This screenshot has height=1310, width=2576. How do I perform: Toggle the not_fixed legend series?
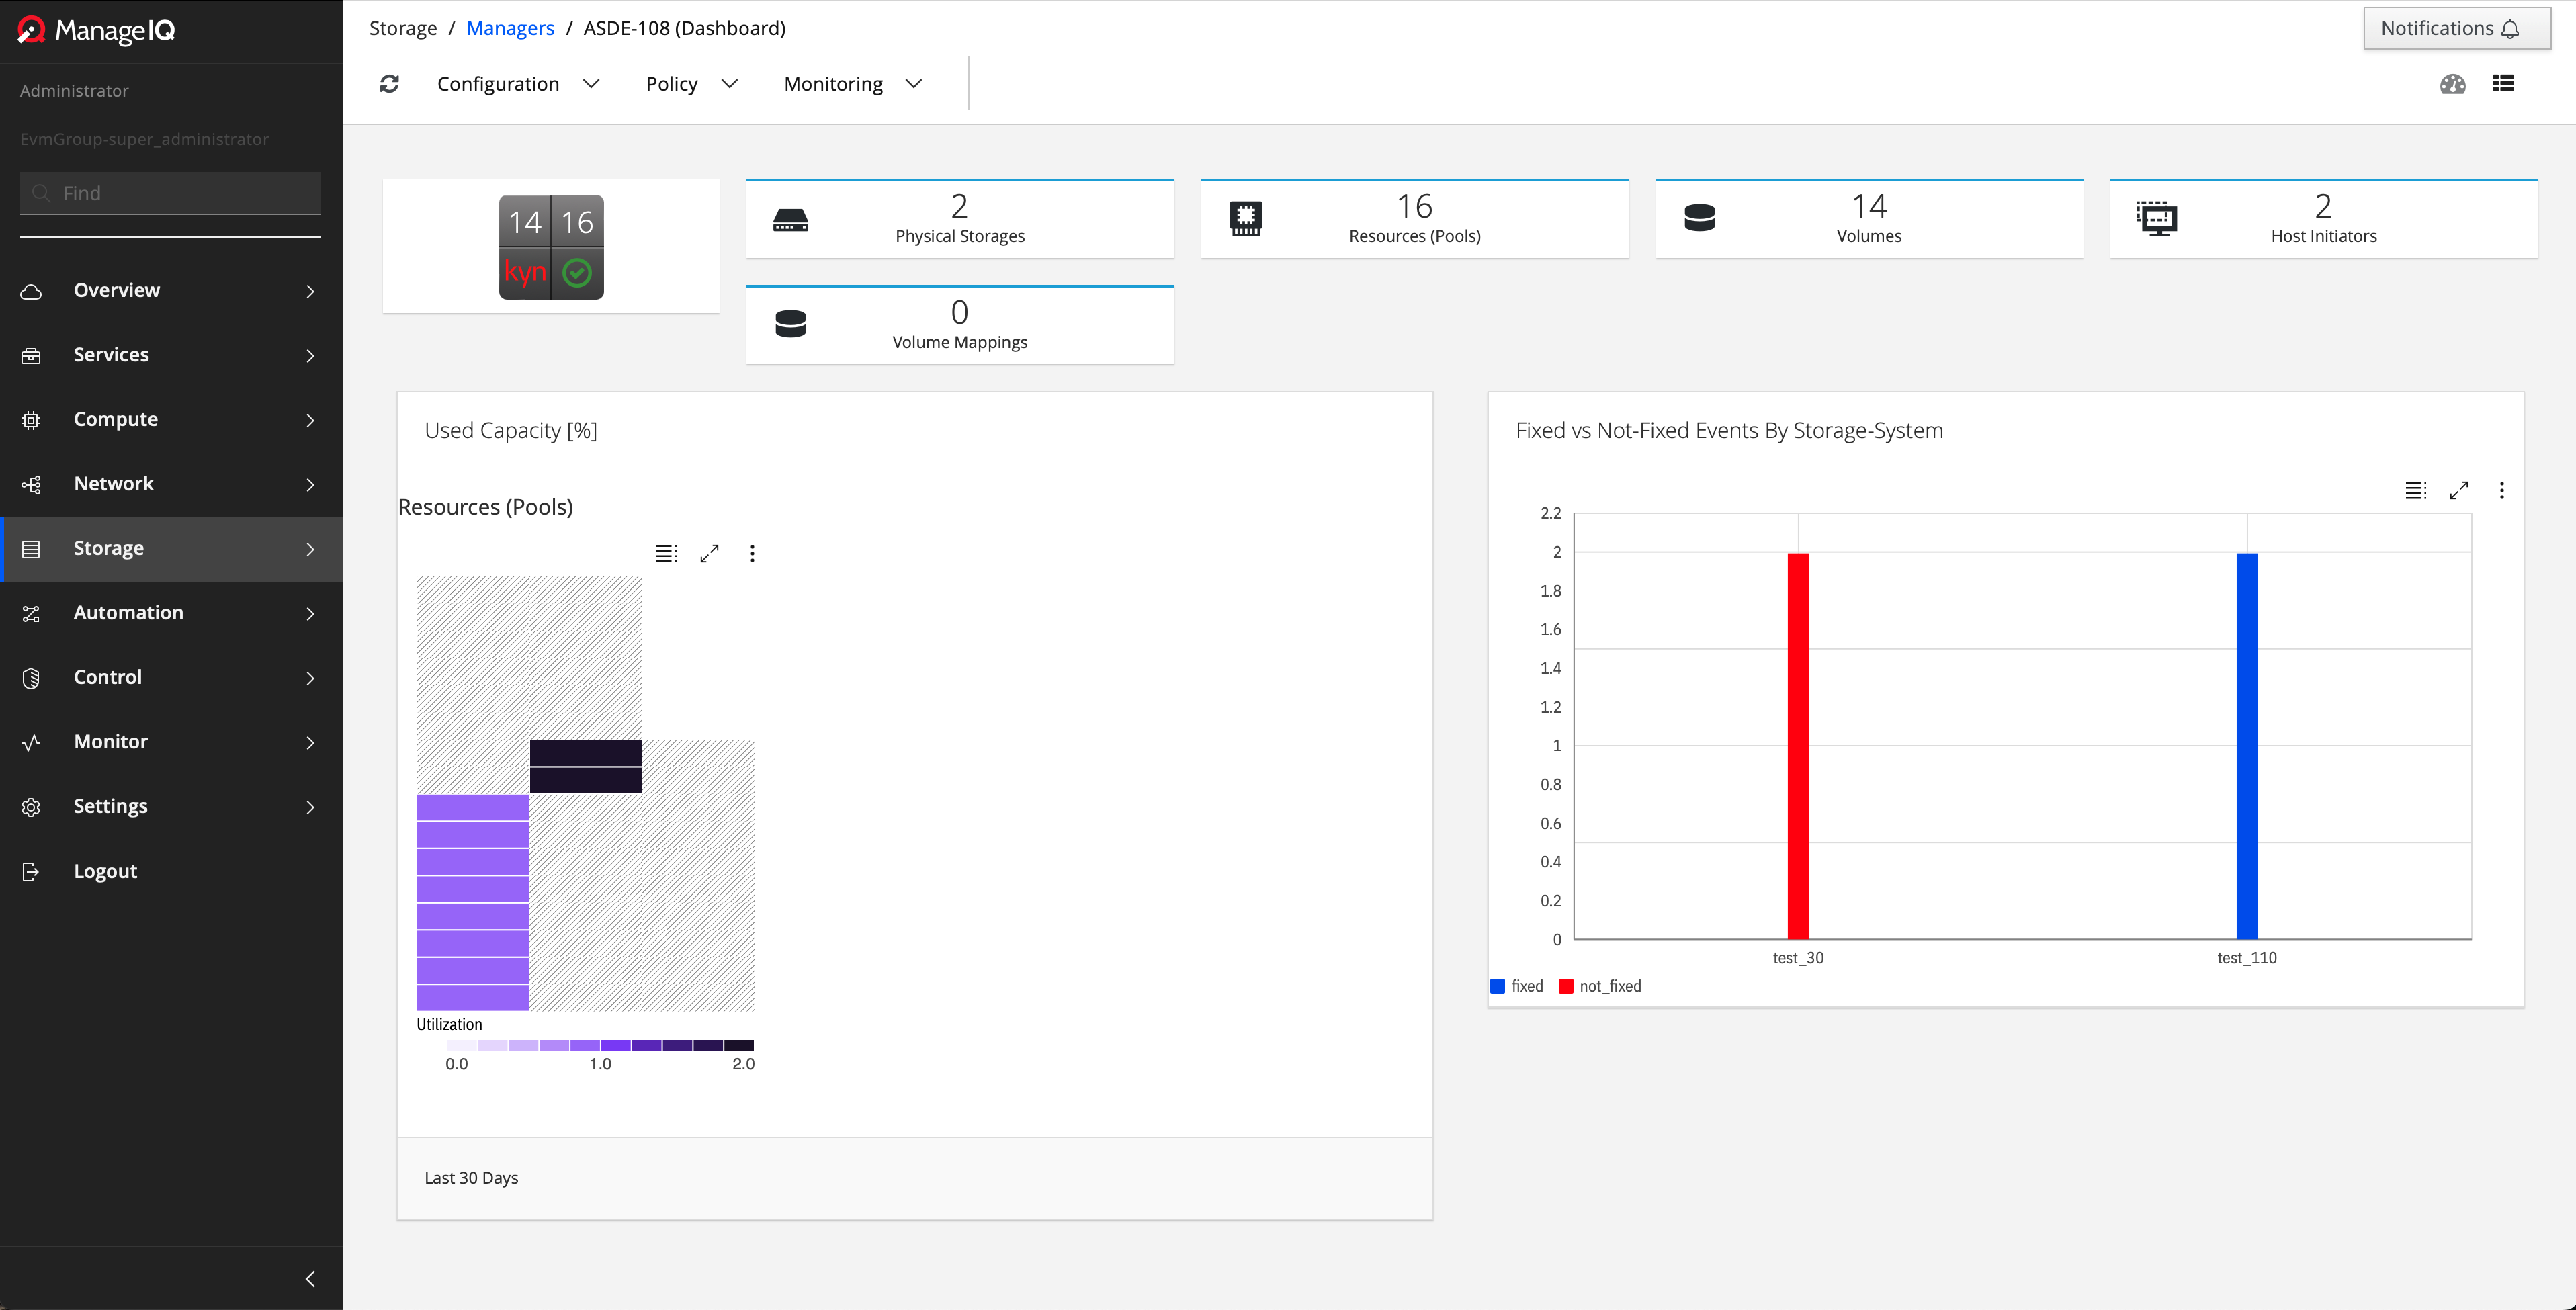1600,986
